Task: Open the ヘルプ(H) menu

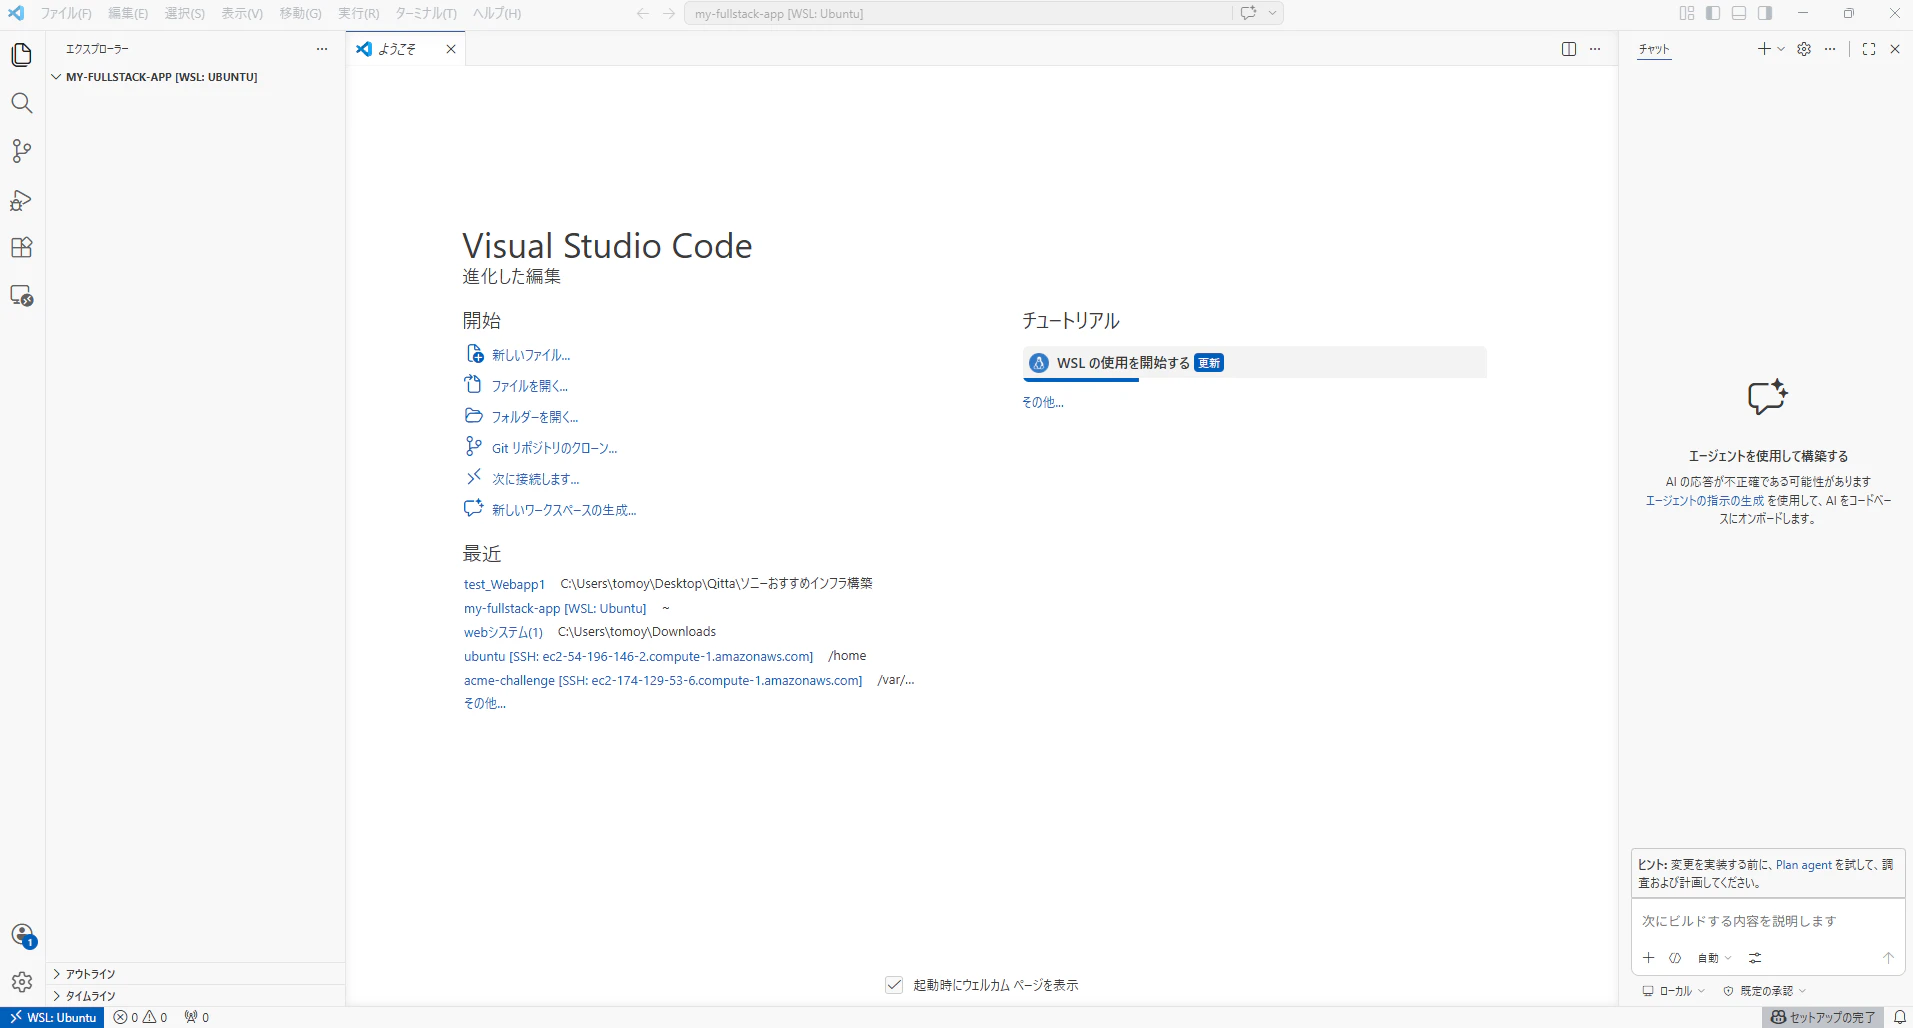Action: click(497, 13)
